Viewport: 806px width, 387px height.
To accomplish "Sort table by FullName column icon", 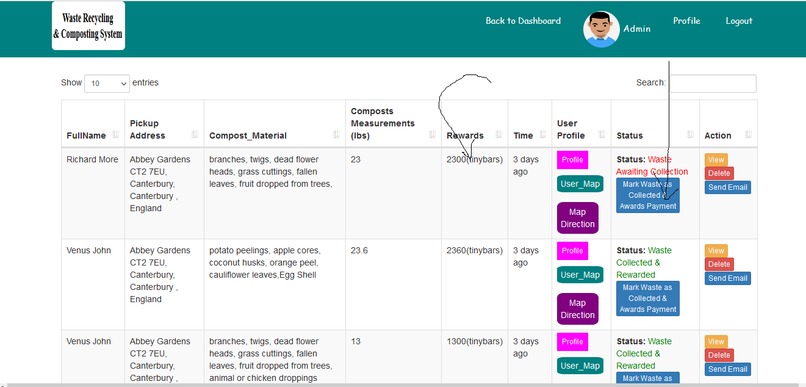I will (x=116, y=135).
